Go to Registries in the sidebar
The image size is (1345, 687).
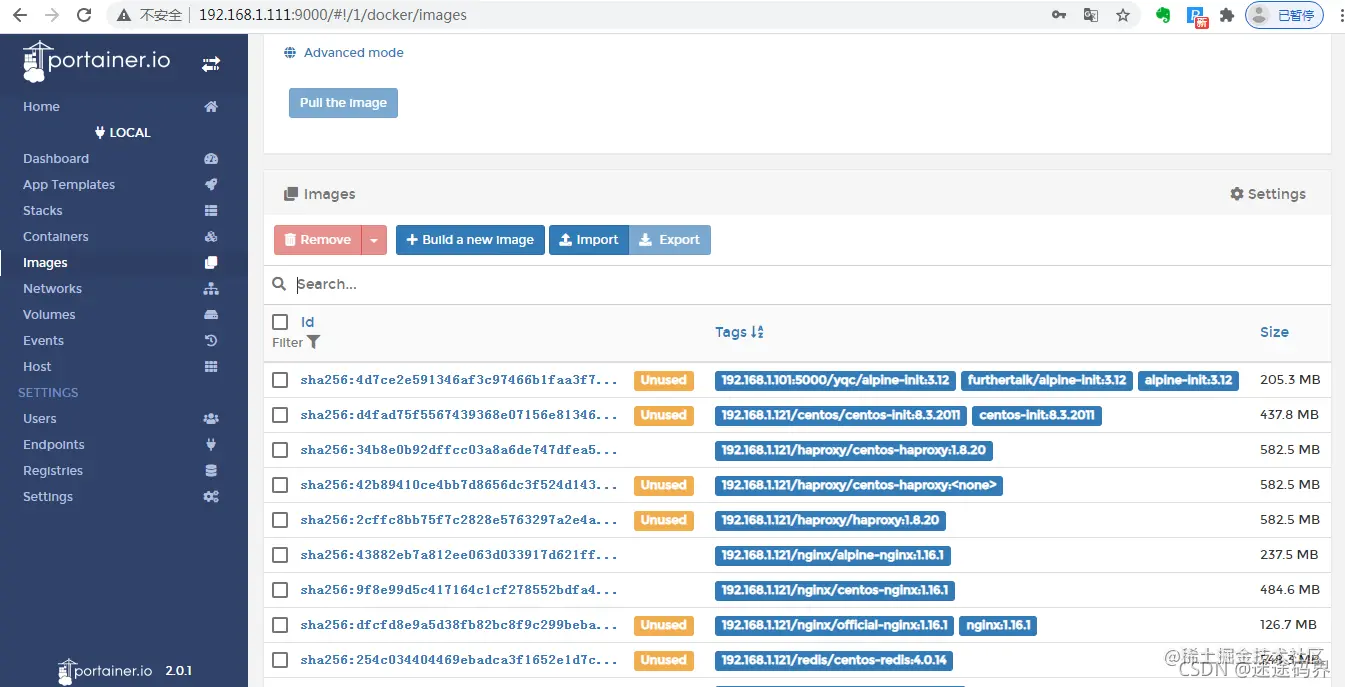pos(53,471)
